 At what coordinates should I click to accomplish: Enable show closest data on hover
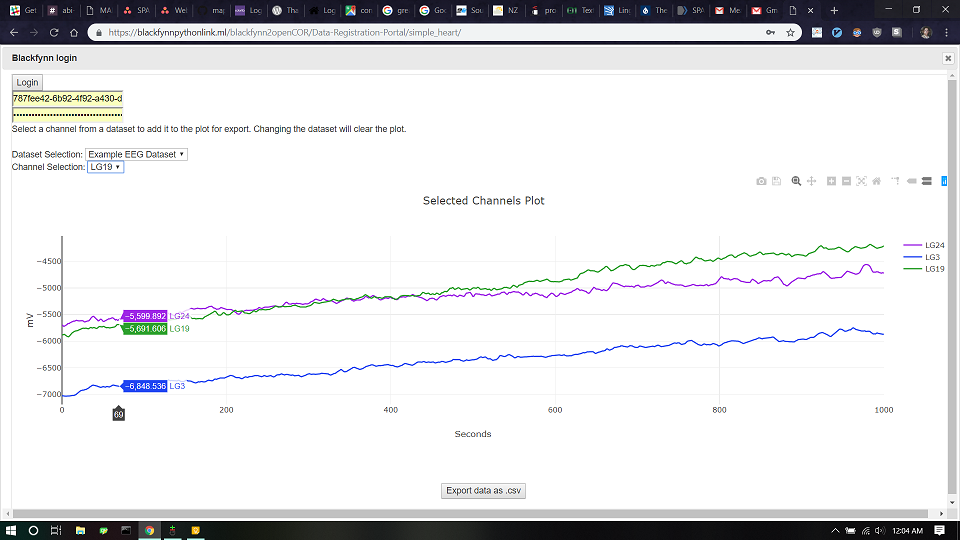tap(912, 181)
